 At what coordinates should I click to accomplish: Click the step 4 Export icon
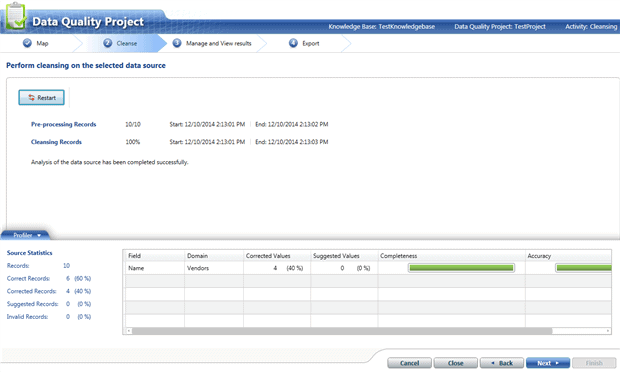coord(293,43)
